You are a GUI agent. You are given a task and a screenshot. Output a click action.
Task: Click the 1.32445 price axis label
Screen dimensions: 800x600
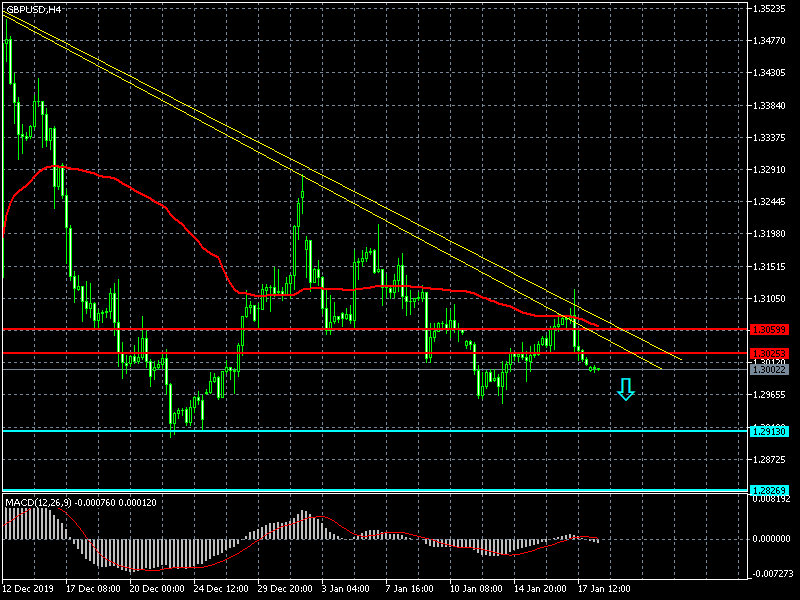(769, 202)
